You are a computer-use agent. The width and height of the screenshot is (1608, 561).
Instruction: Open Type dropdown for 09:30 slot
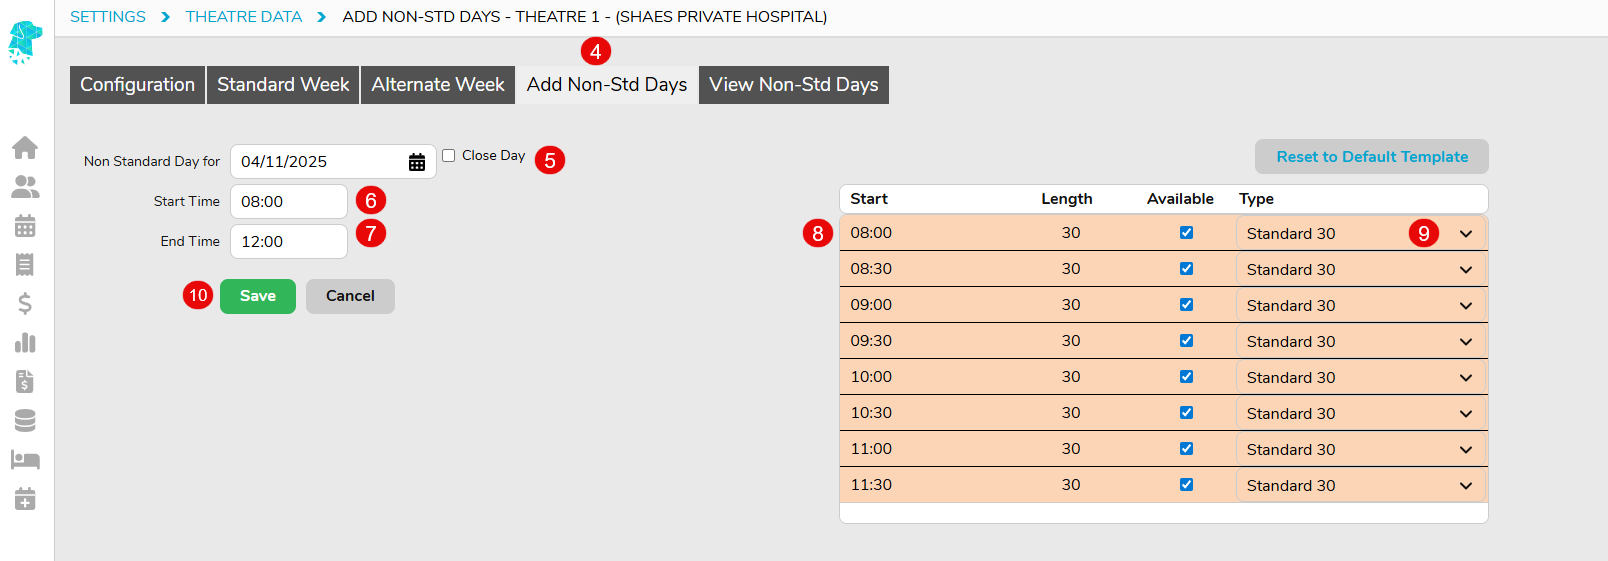(x=1360, y=342)
